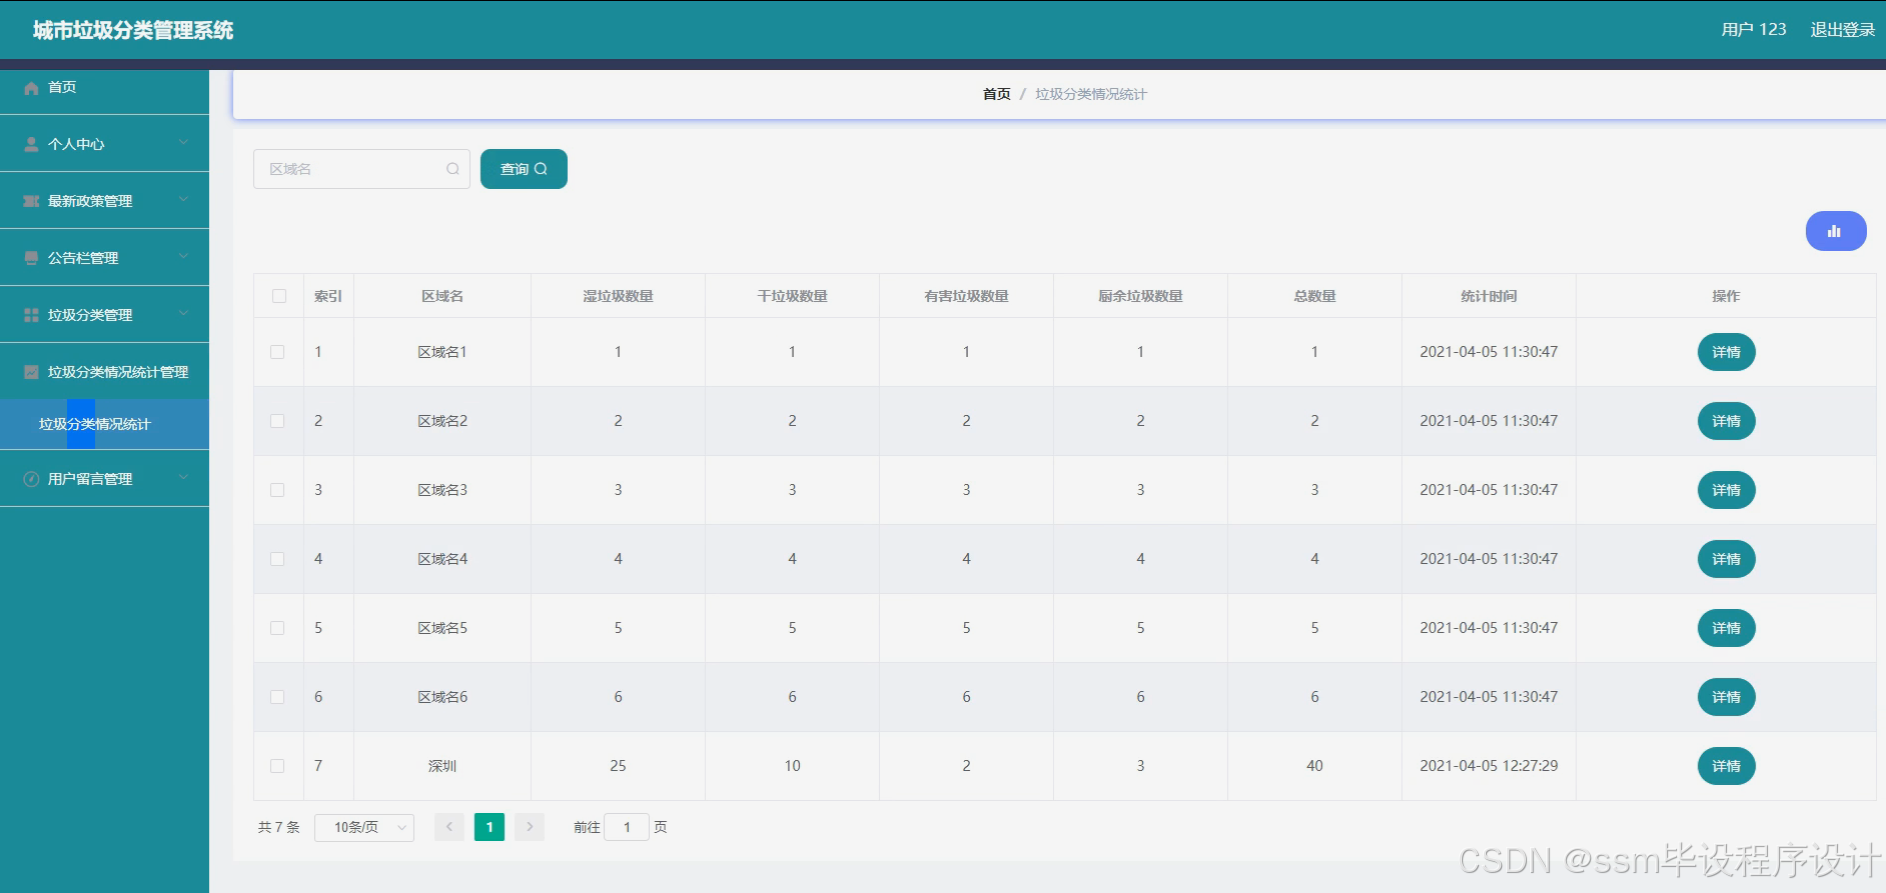This screenshot has height=893, width=1886.
Task: Check the checkbox for row 区域名1
Action: click(x=278, y=352)
